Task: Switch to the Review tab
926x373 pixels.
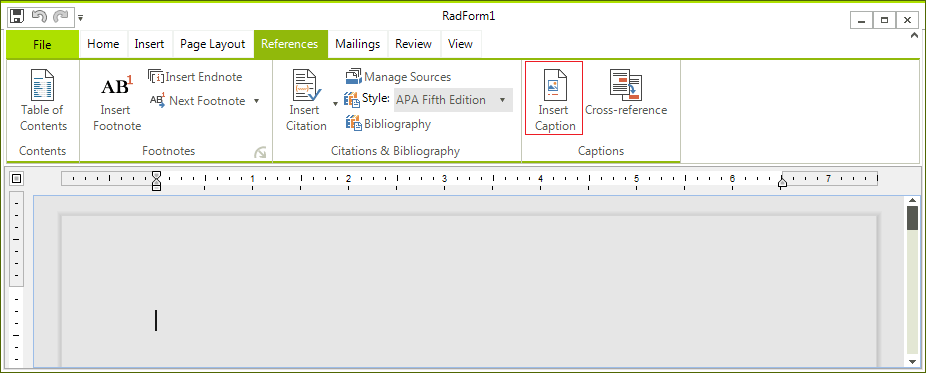Action: [413, 44]
